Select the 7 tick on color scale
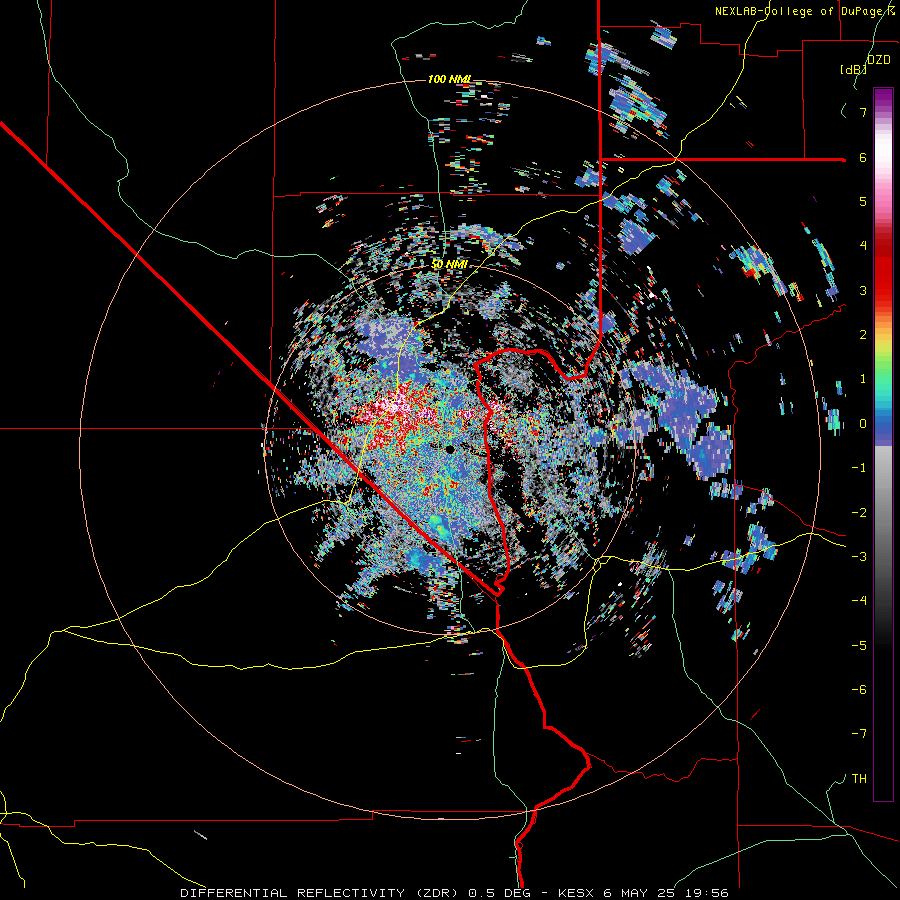Screen dimensions: 900x900 coord(863,112)
